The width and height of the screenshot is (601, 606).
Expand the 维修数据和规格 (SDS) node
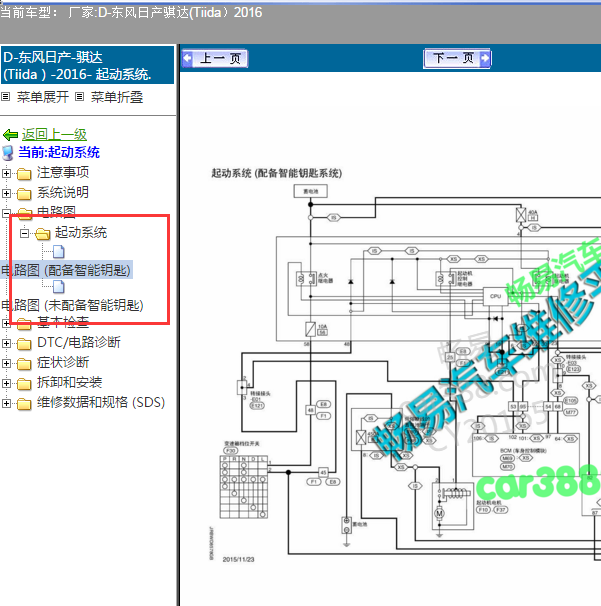6,403
